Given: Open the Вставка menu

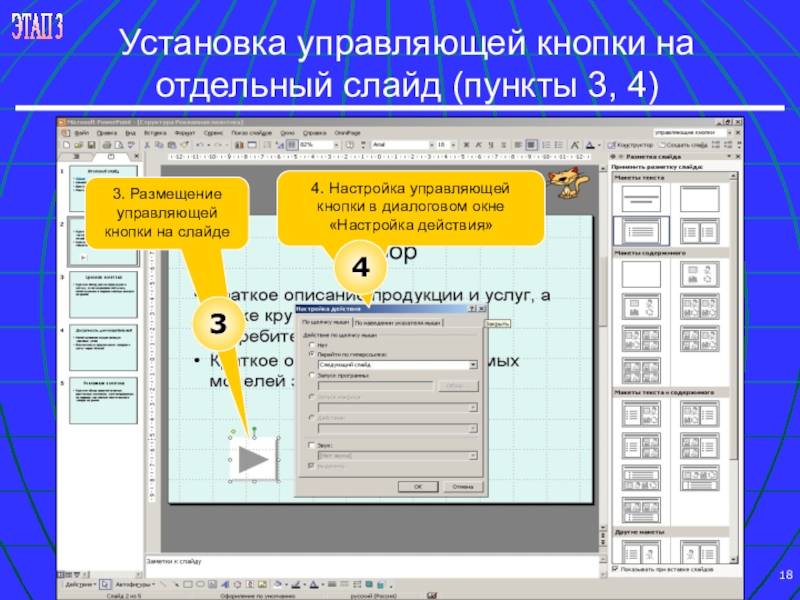Looking at the screenshot, I should click(x=154, y=132).
